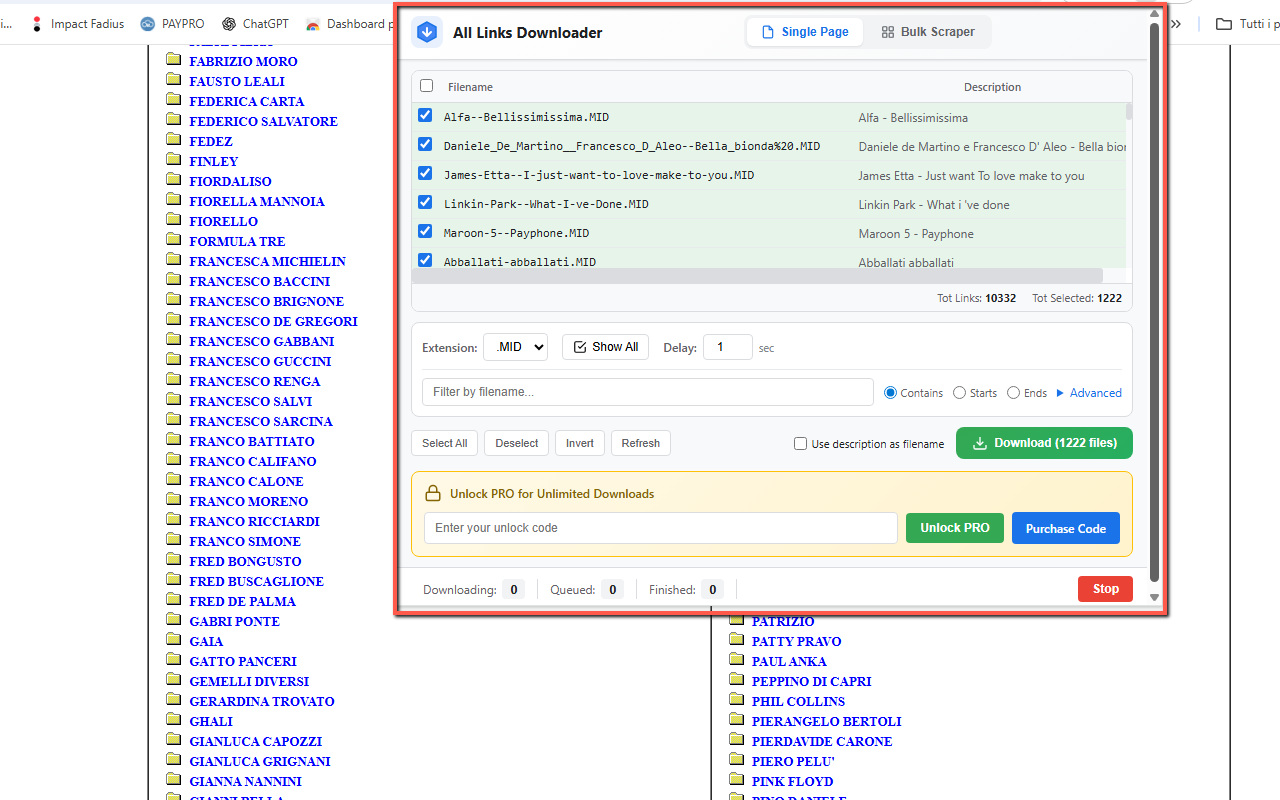The height and width of the screenshot is (800, 1280).
Task: Enable Use description as filename
Action: pos(800,444)
